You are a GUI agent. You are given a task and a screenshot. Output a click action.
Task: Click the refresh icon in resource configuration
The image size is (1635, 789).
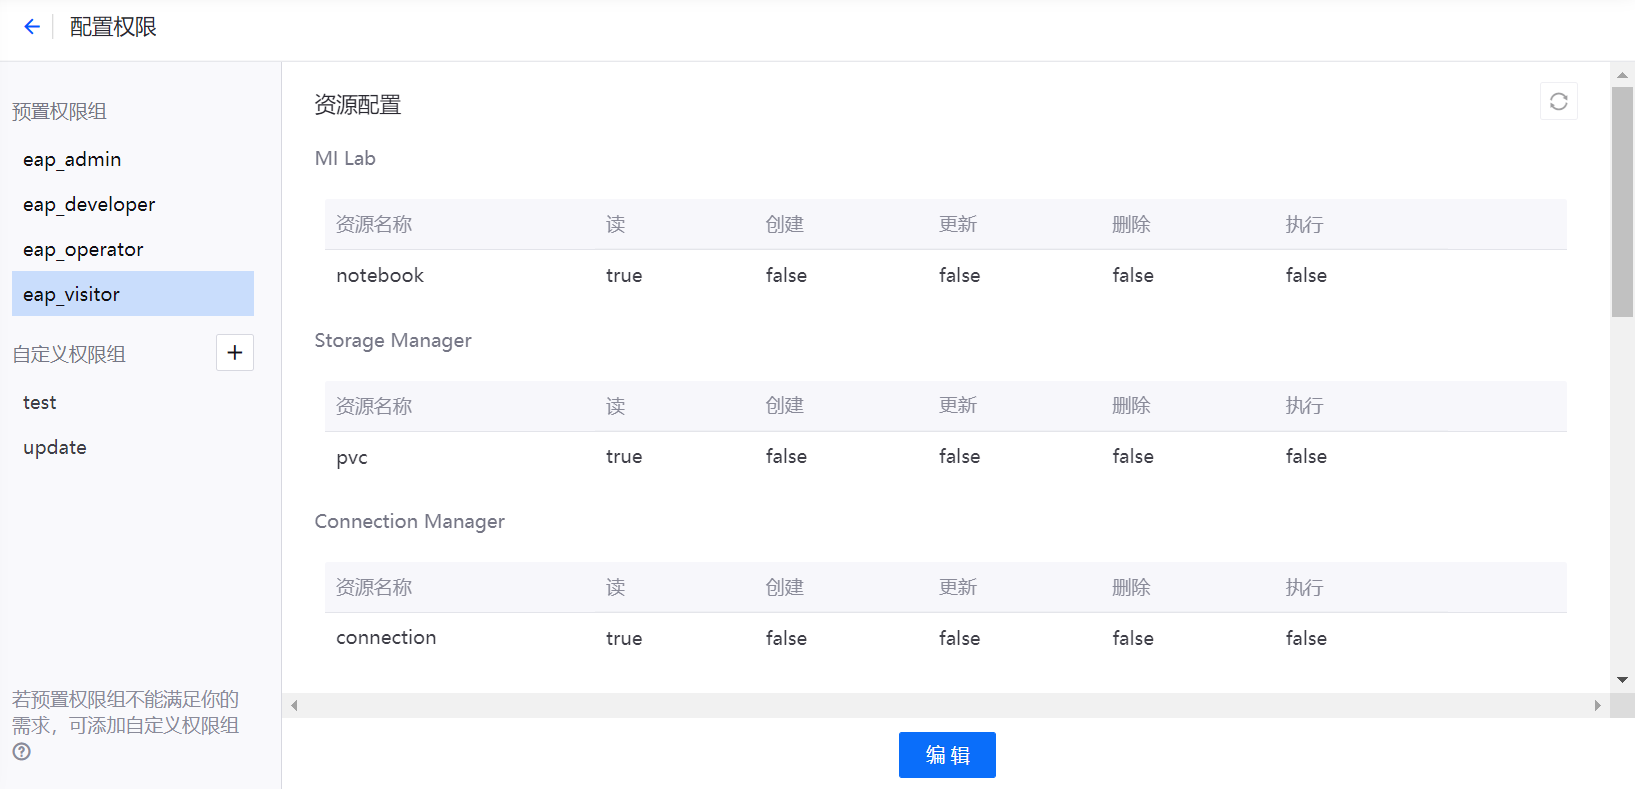pyautogui.click(x=1558, y=101)
